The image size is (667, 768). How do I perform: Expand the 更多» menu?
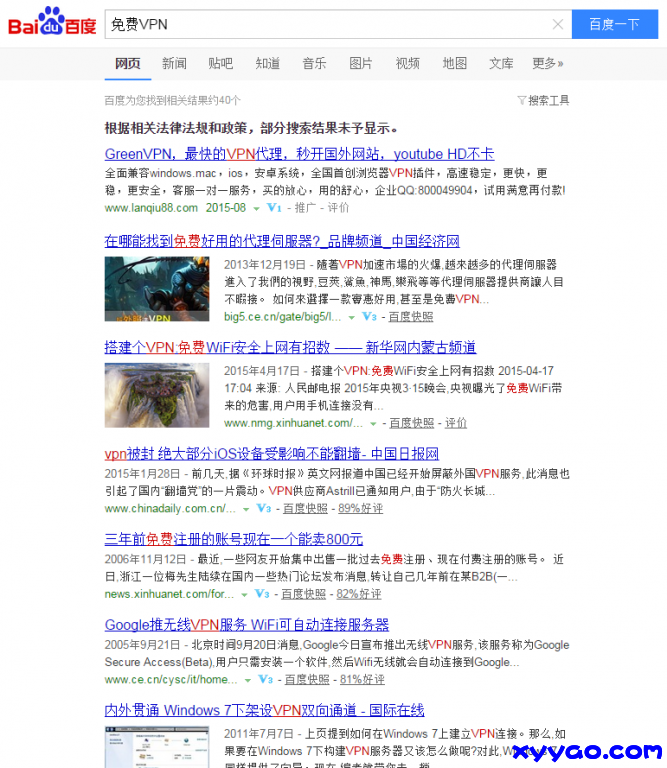tap(548, 63)
